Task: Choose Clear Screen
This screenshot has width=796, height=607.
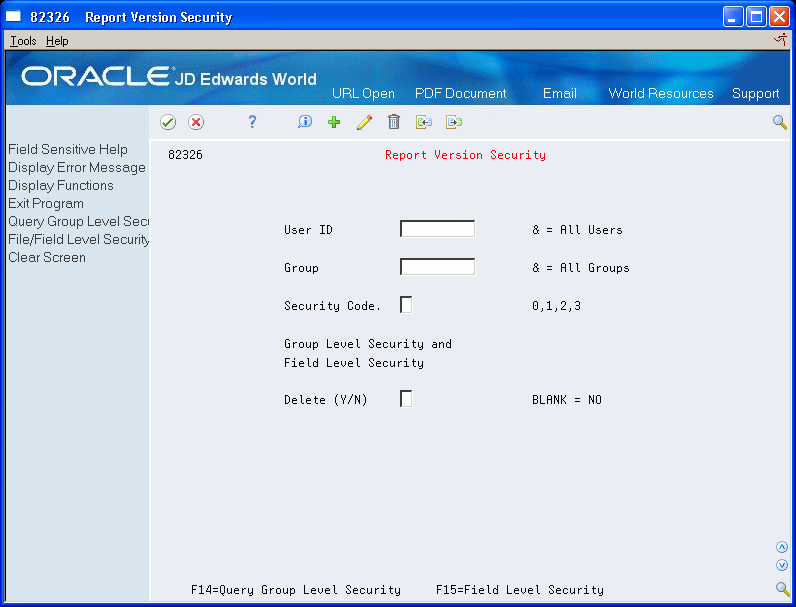Action: point(47,257)
